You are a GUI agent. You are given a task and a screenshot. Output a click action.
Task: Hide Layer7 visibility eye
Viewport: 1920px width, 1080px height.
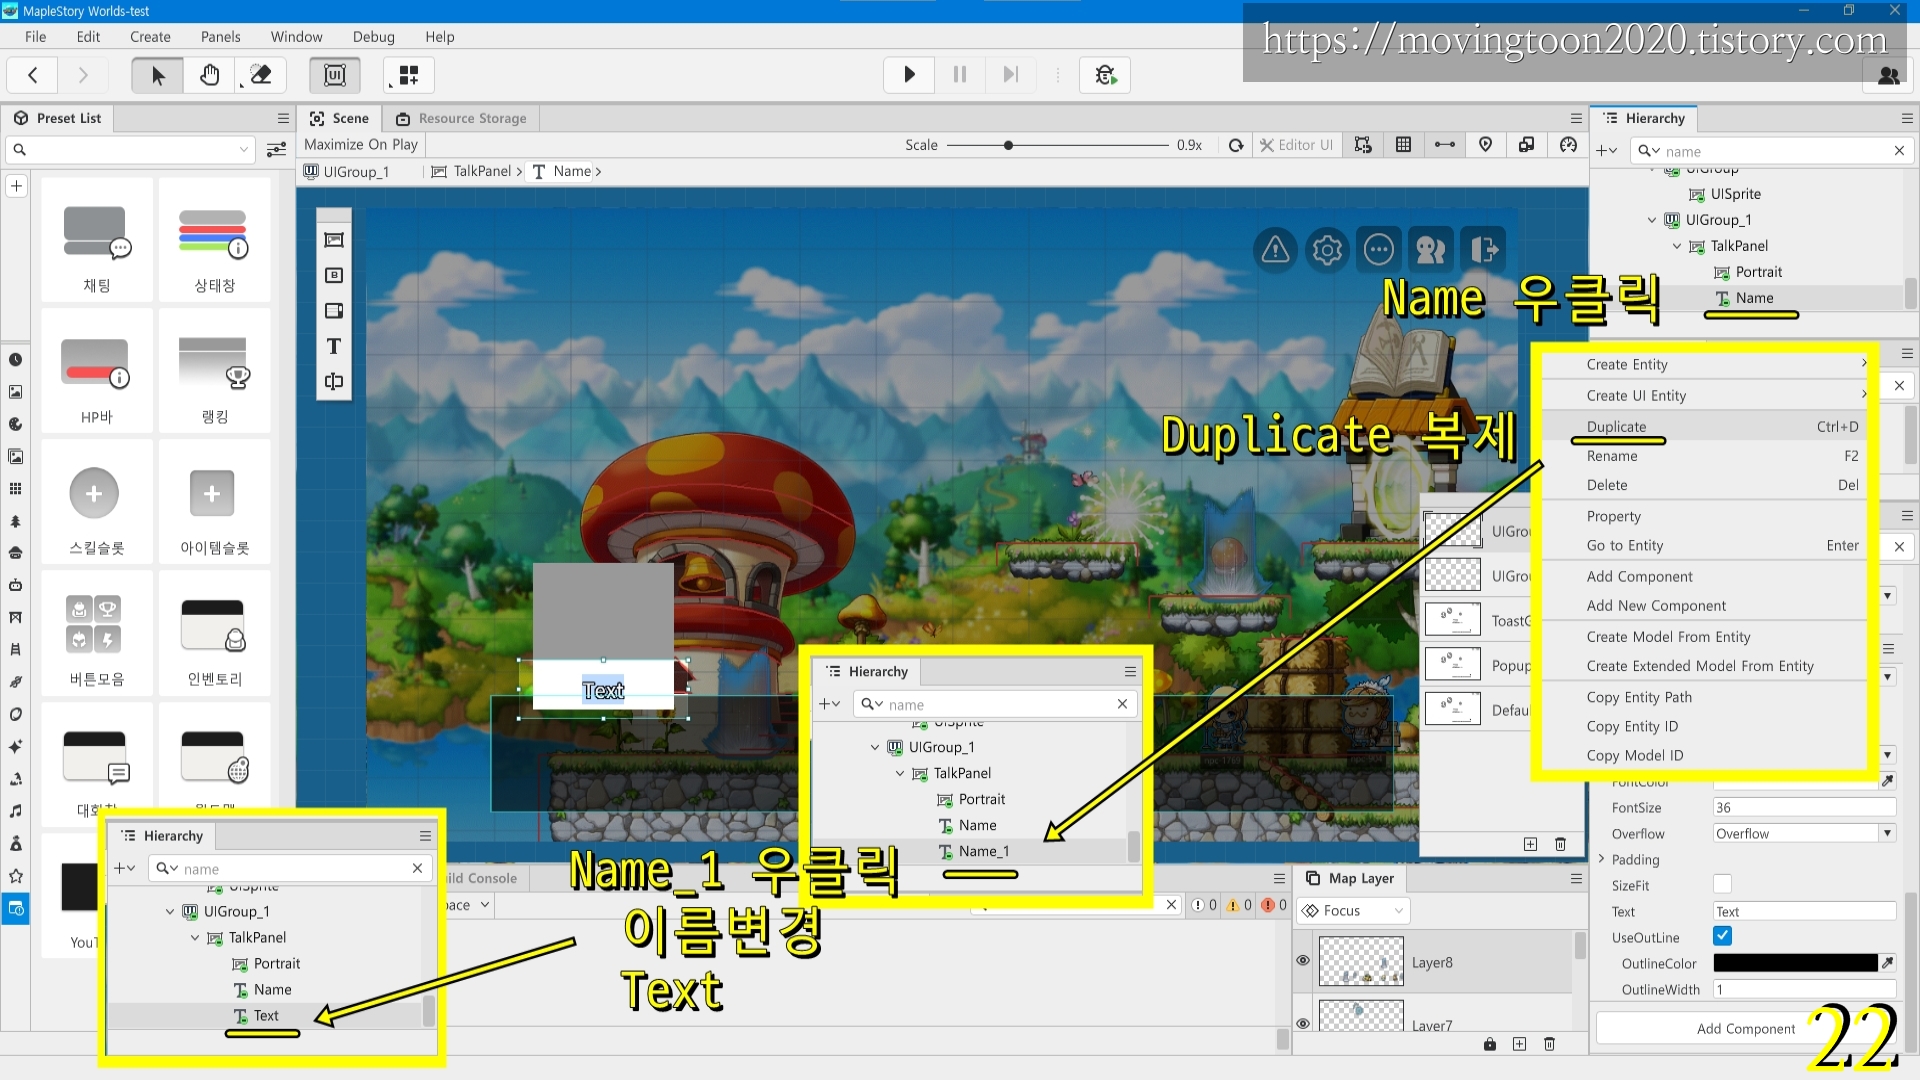tap(1303, 1024)
